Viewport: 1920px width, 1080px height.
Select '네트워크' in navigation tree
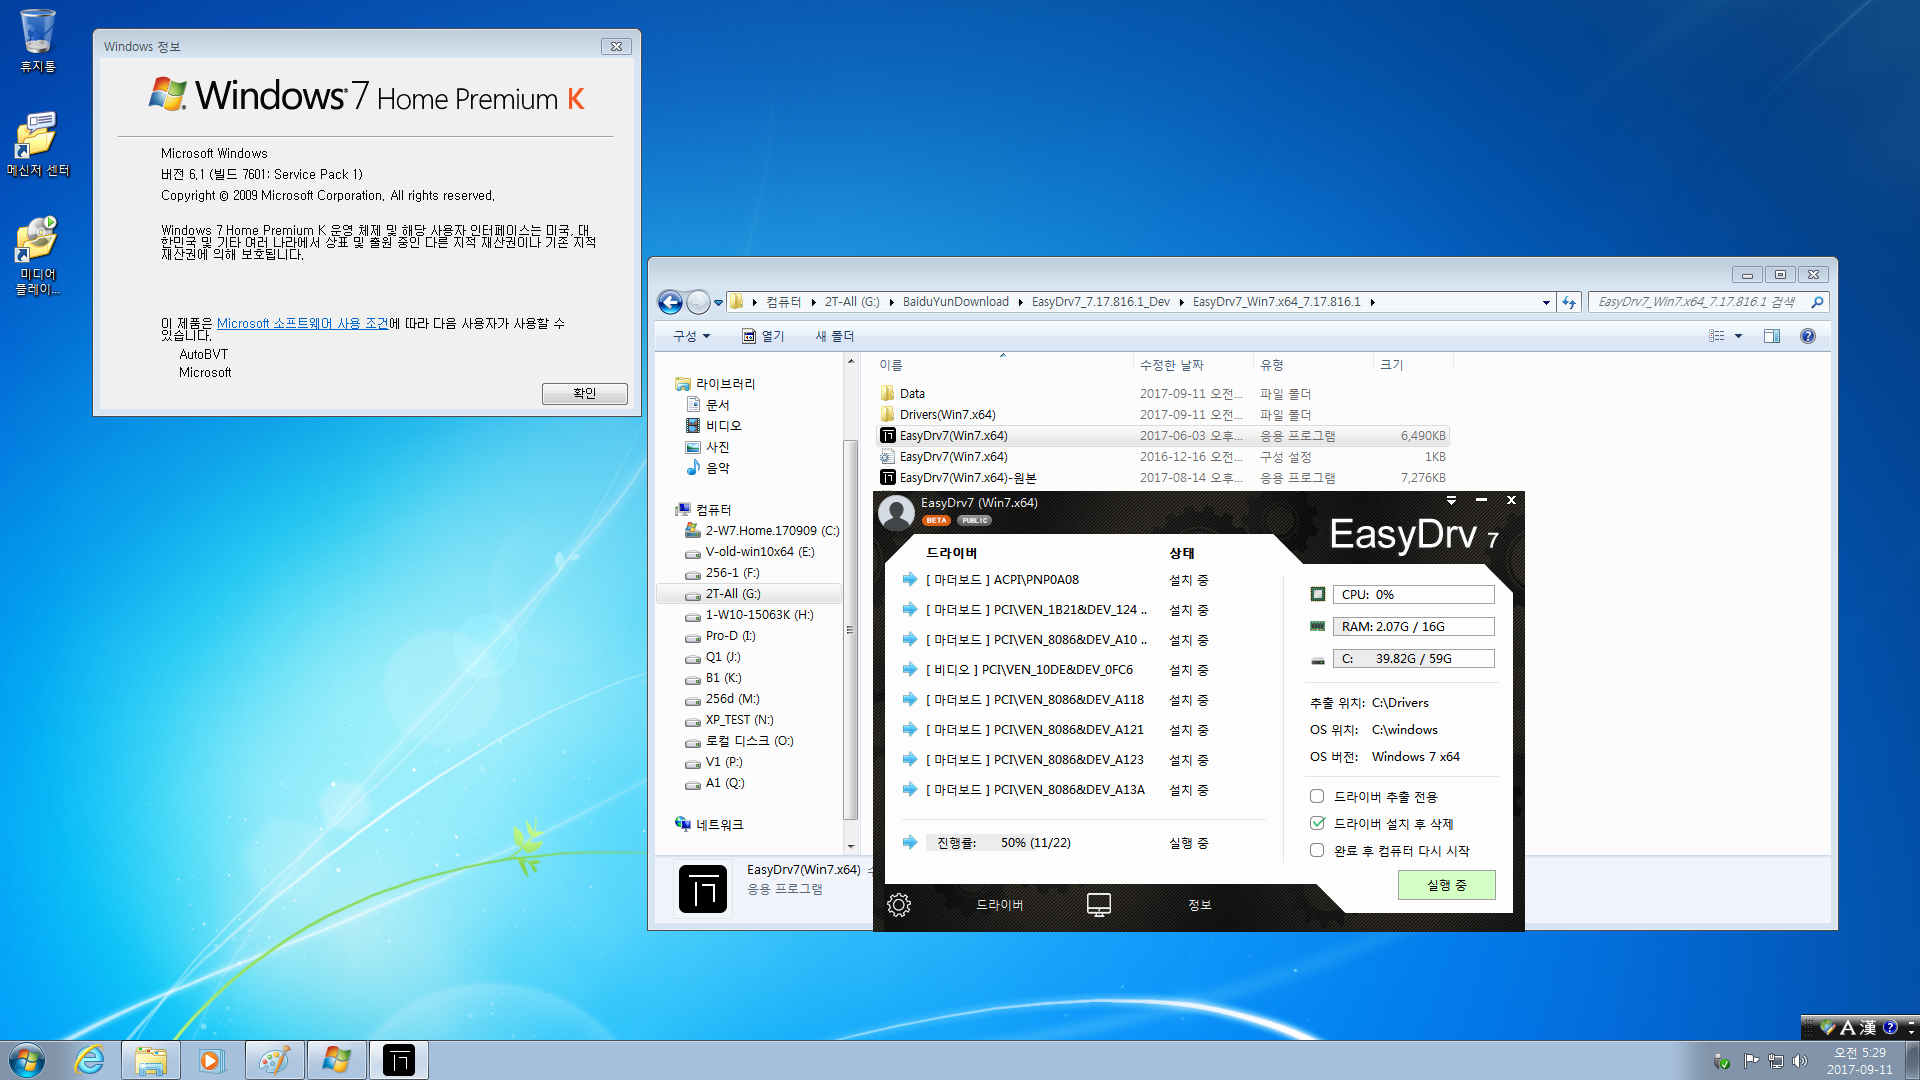pyautogui.click(x=719, y=825)
